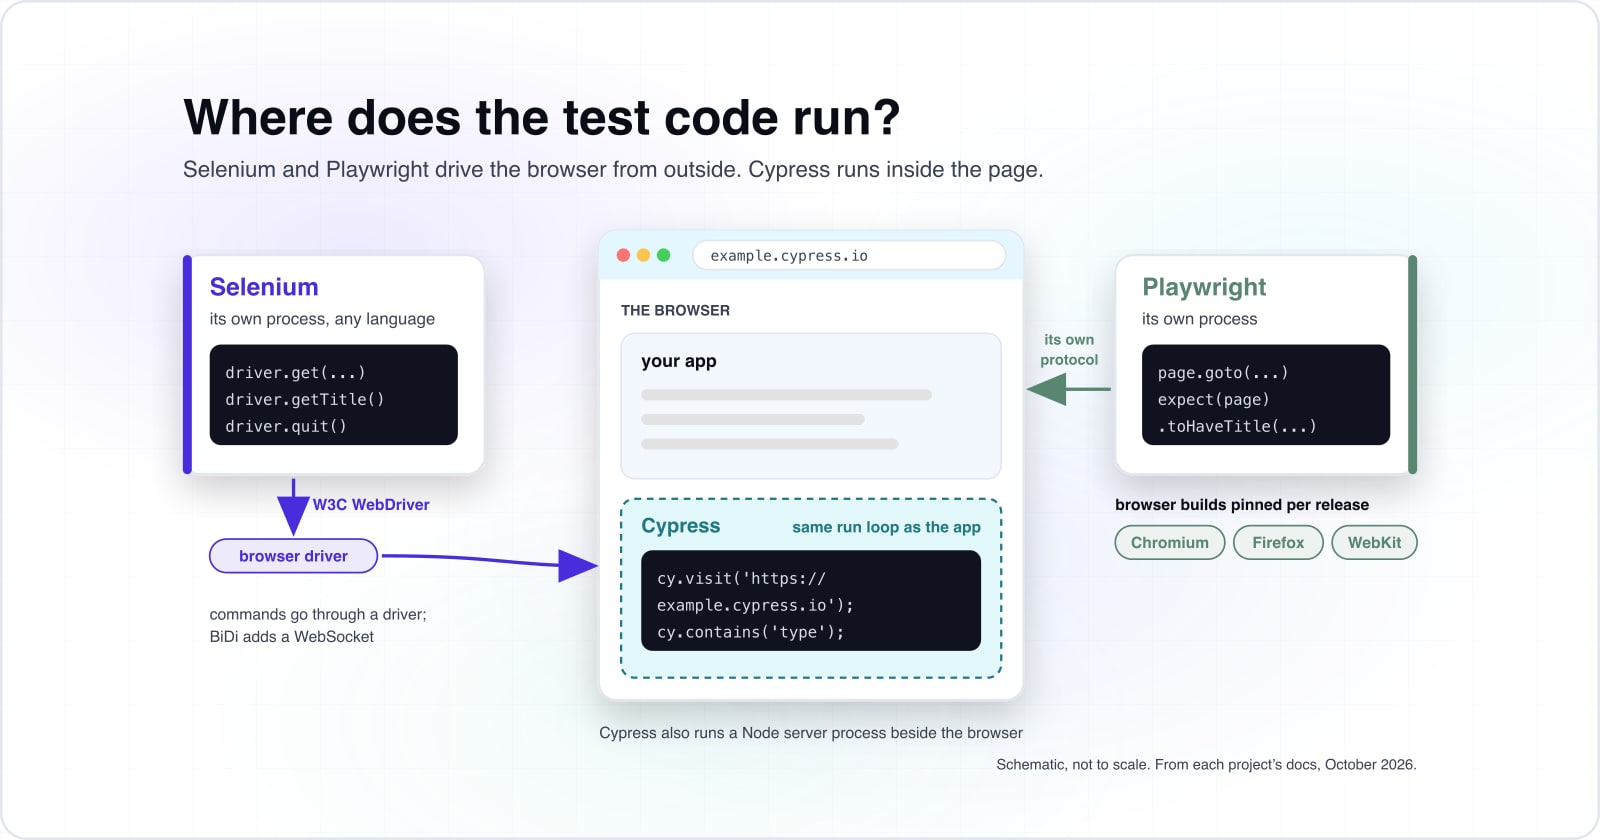This screenshot has height=840, width=1600.
Task: Click the example.cypress.io address bar
Action: coord(849,255)
